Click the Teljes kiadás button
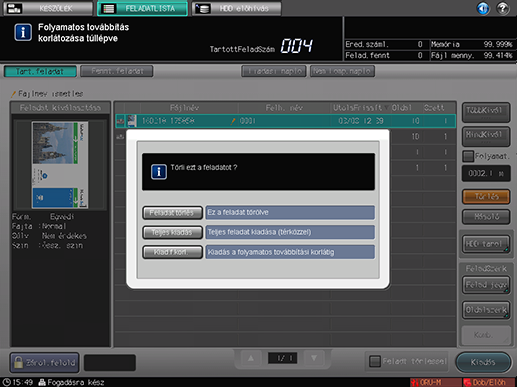 (x=172, y=232)
